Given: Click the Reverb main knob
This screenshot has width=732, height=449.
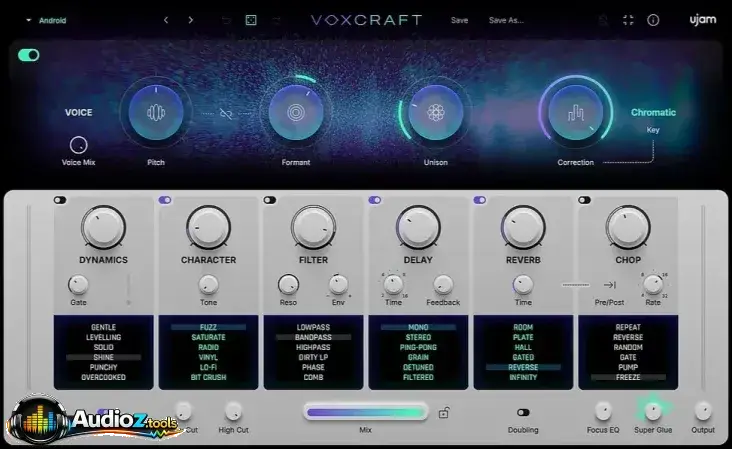Looking at the screenshot, I should [523, 227].
